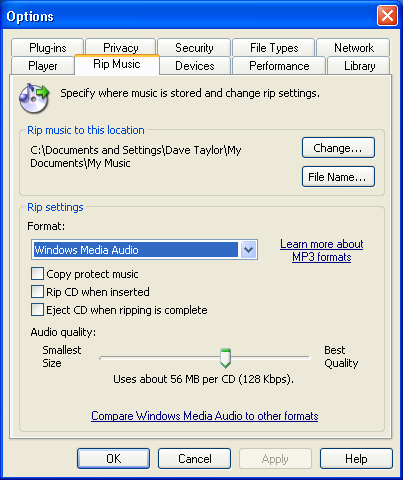Select the Player tab
The width and height of the screenshot is (403, 480).
tap(43, 66)
